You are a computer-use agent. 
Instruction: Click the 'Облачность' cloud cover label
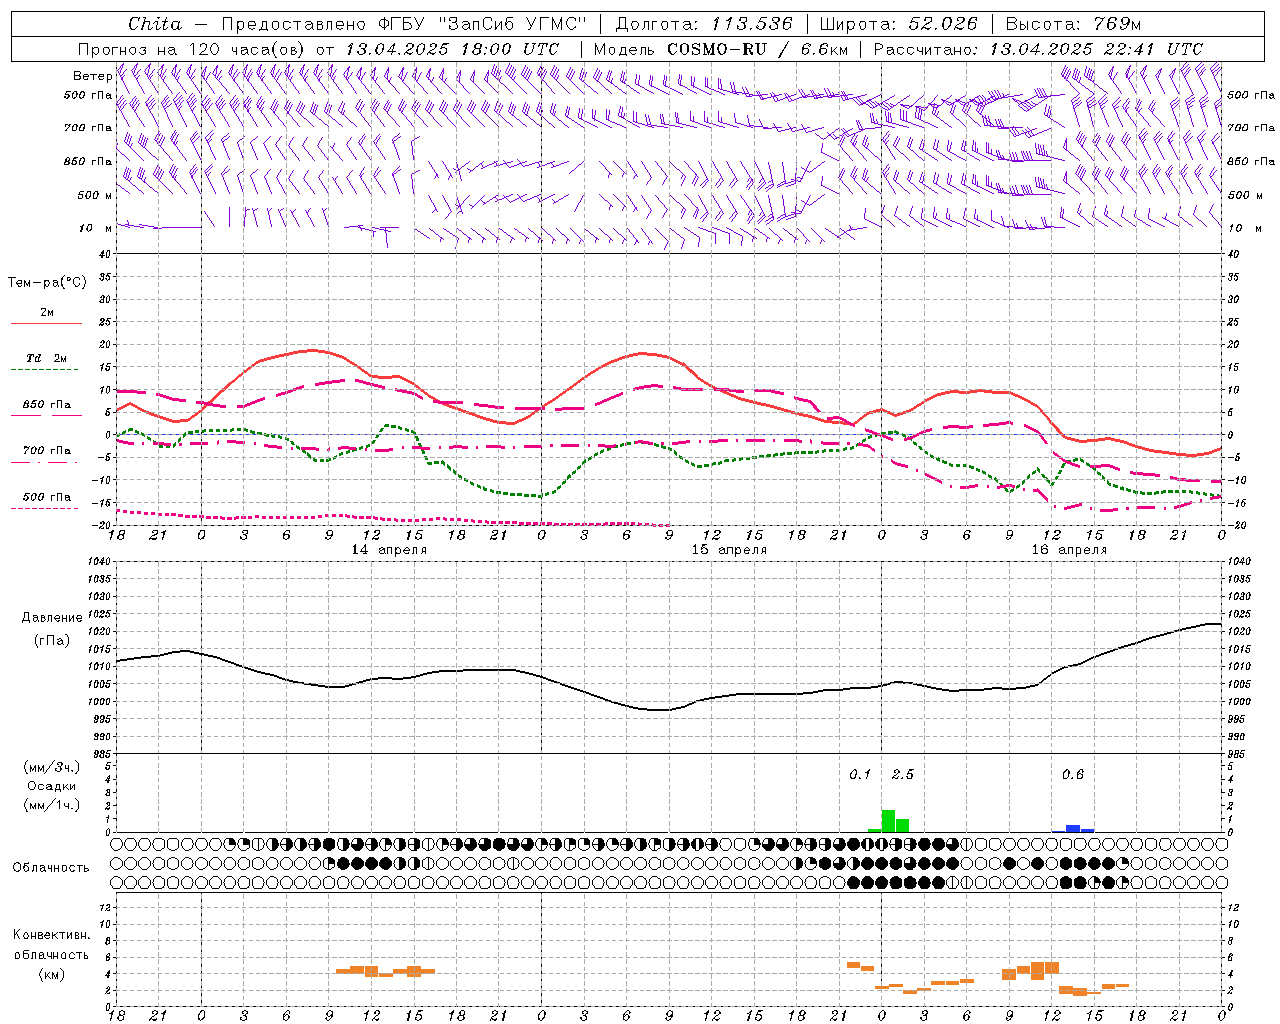tap(51, 868)
